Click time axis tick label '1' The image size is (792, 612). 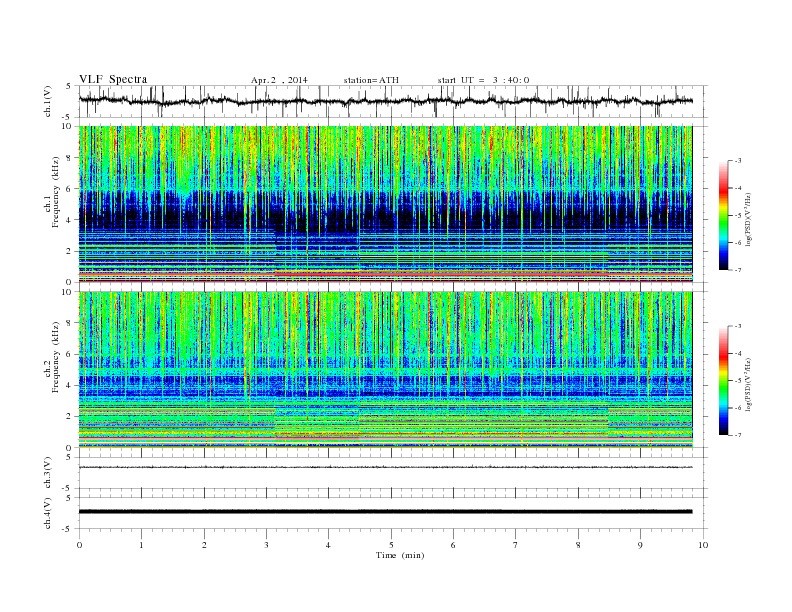(141, 545)
